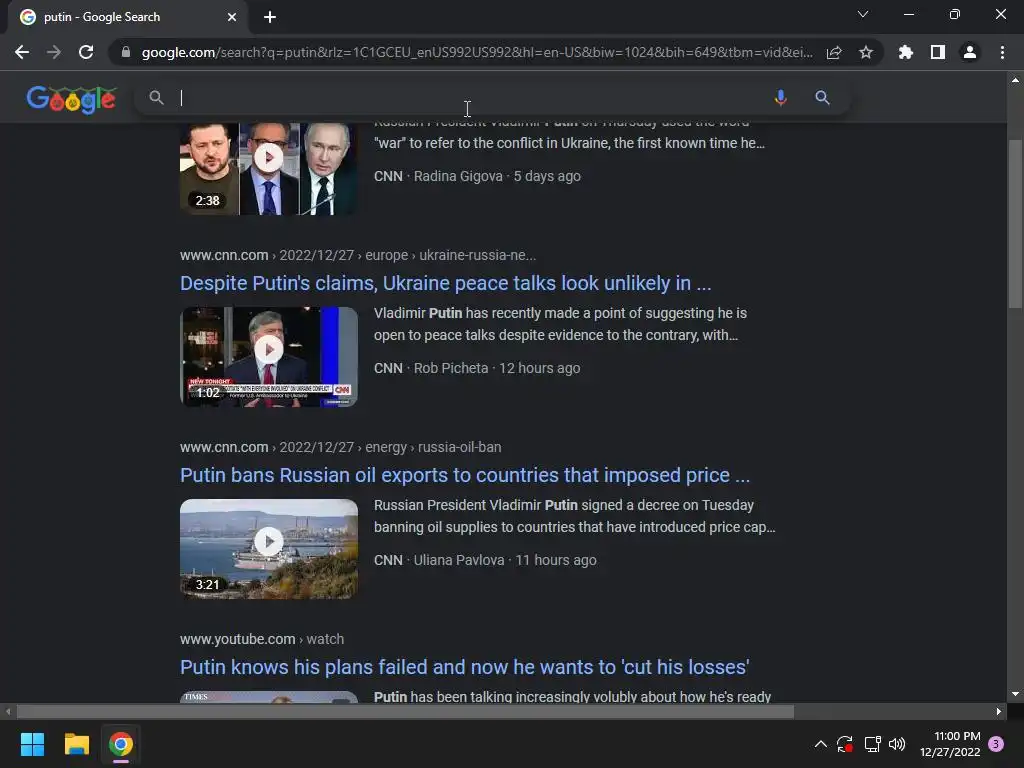Click the forward navigation arrow
The height and width of the screenshot is (768, 1024).
(x=54, y=52)
